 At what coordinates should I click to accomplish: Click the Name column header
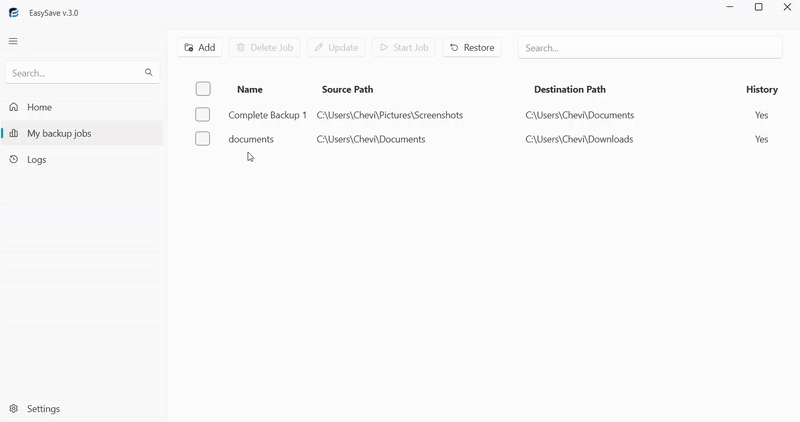[x=249, y=89]
